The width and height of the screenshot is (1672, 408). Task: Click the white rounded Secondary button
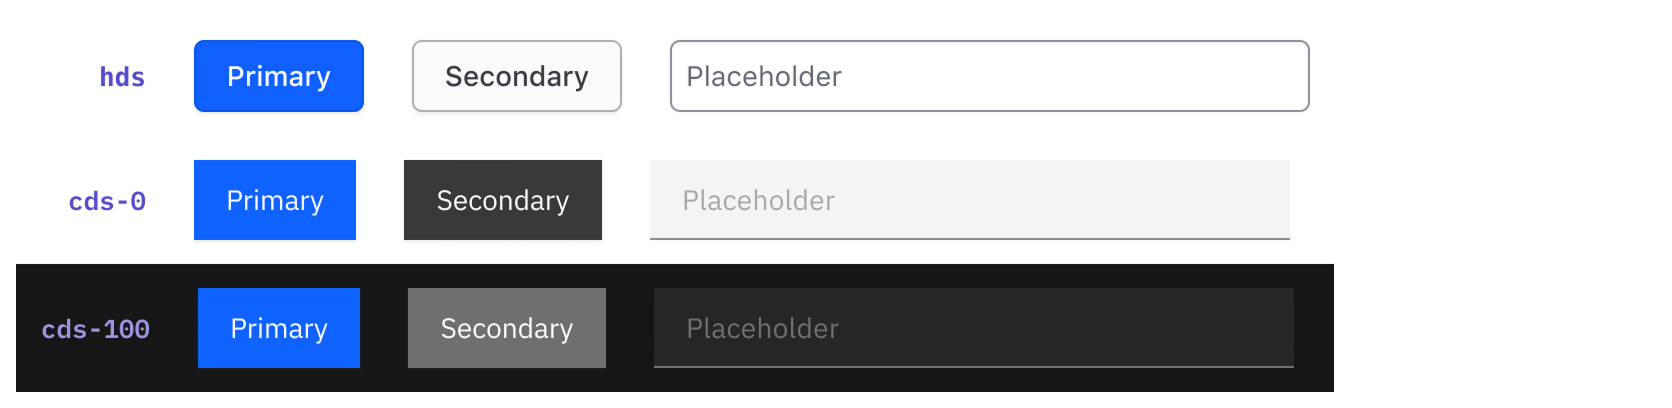(x=517, y=76)
